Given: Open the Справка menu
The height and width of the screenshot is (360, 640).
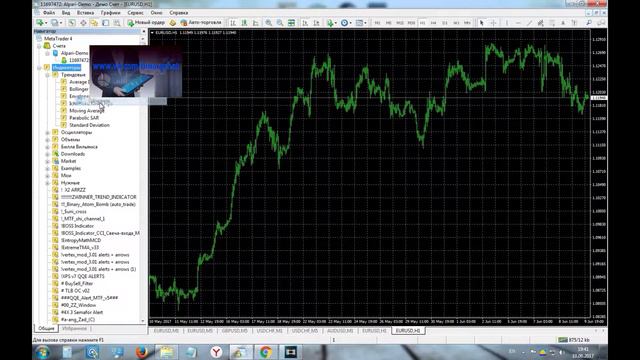Looking at the screenshot, I should coord(179,13).
